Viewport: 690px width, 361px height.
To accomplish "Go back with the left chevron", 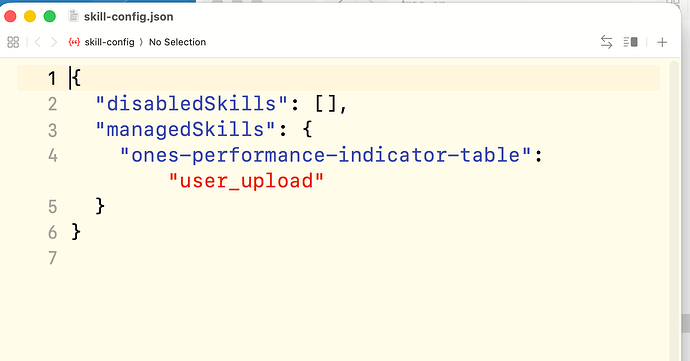I will coord(38,42).
